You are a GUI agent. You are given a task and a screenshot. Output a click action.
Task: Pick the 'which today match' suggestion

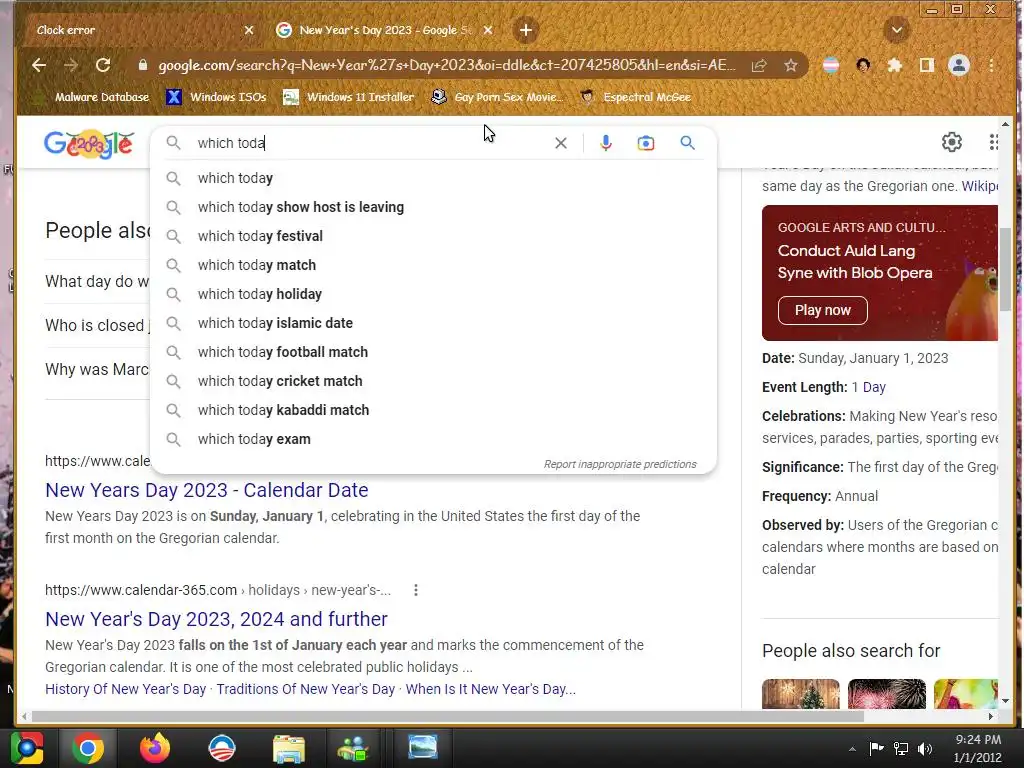(434, 265)
